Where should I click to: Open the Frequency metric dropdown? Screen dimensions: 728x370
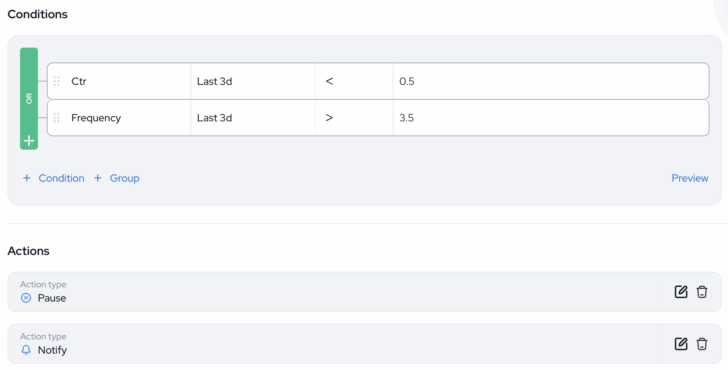[x=119, y=118]
